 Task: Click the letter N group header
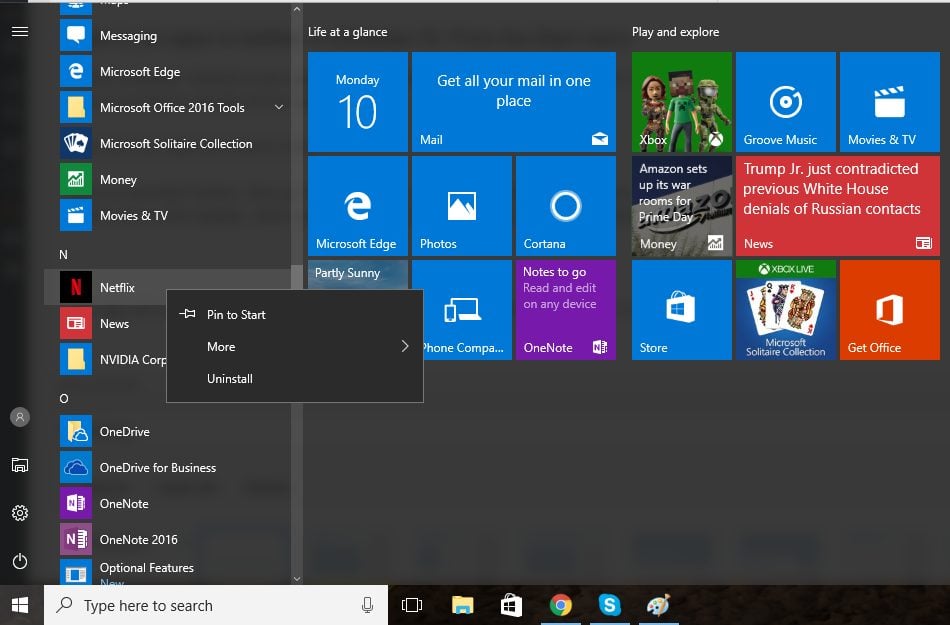tap(64, 254)
